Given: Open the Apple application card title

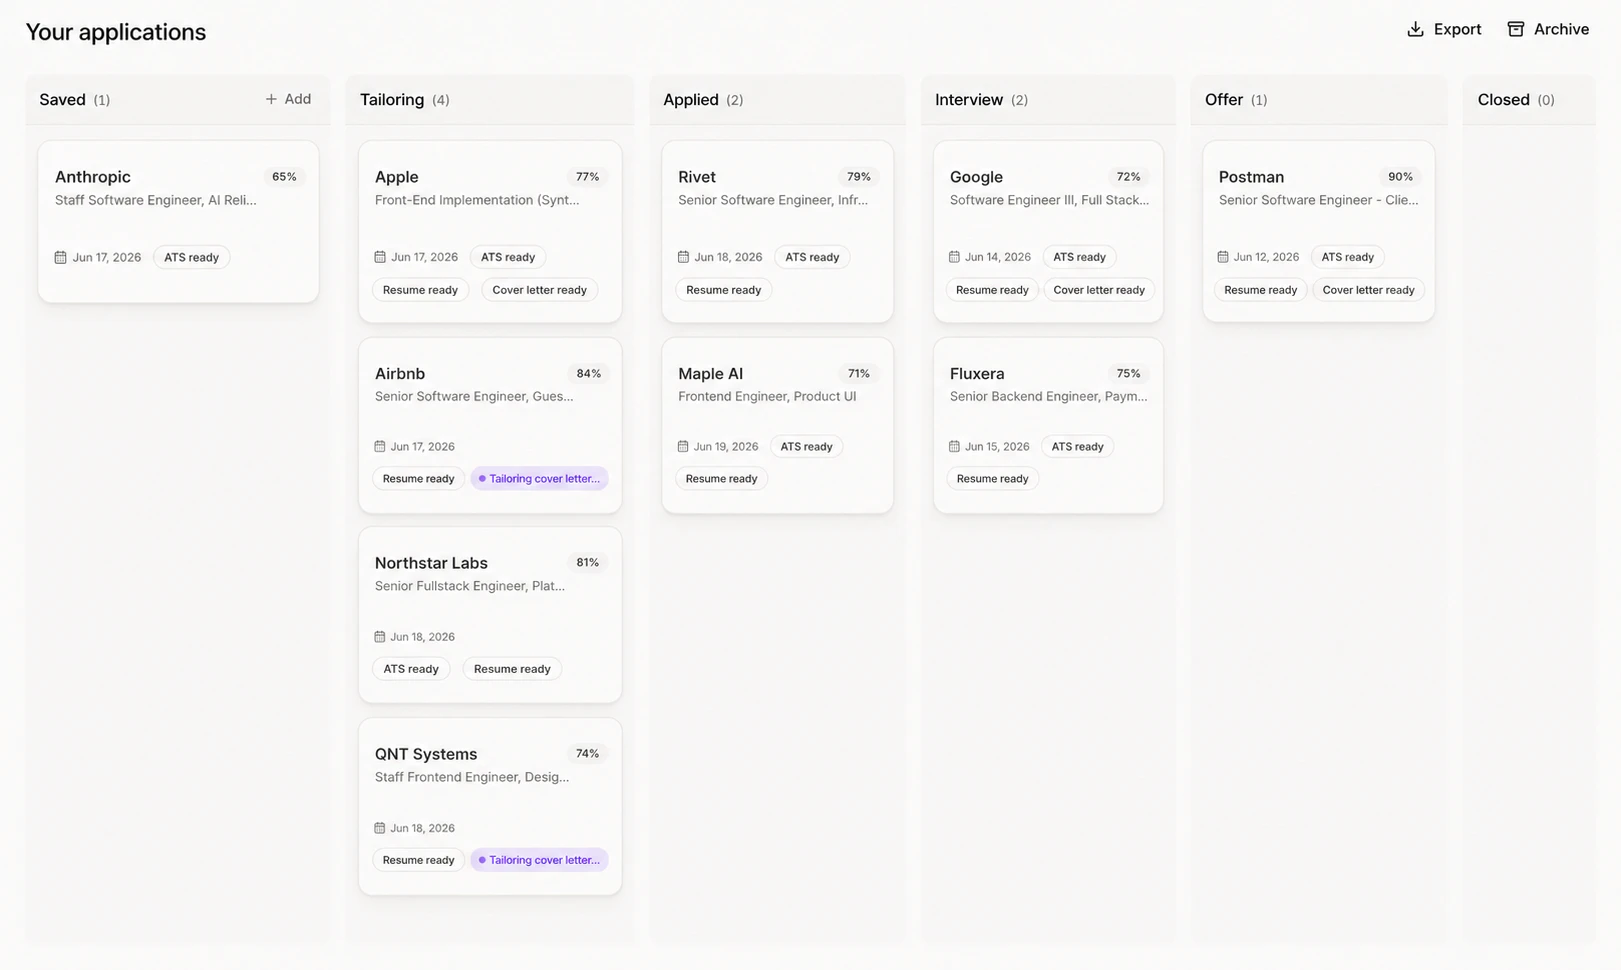Looking at the screenshot, I should 396,177.
